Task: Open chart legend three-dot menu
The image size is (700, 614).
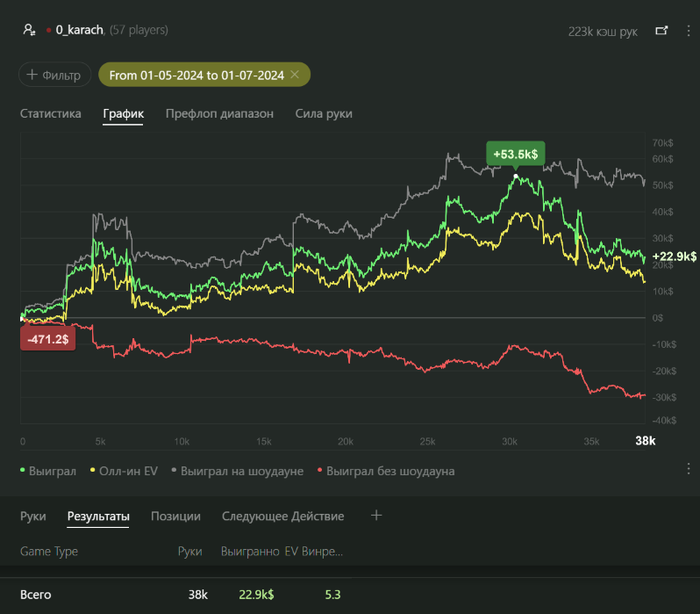Action: click(x=687, y=469)
